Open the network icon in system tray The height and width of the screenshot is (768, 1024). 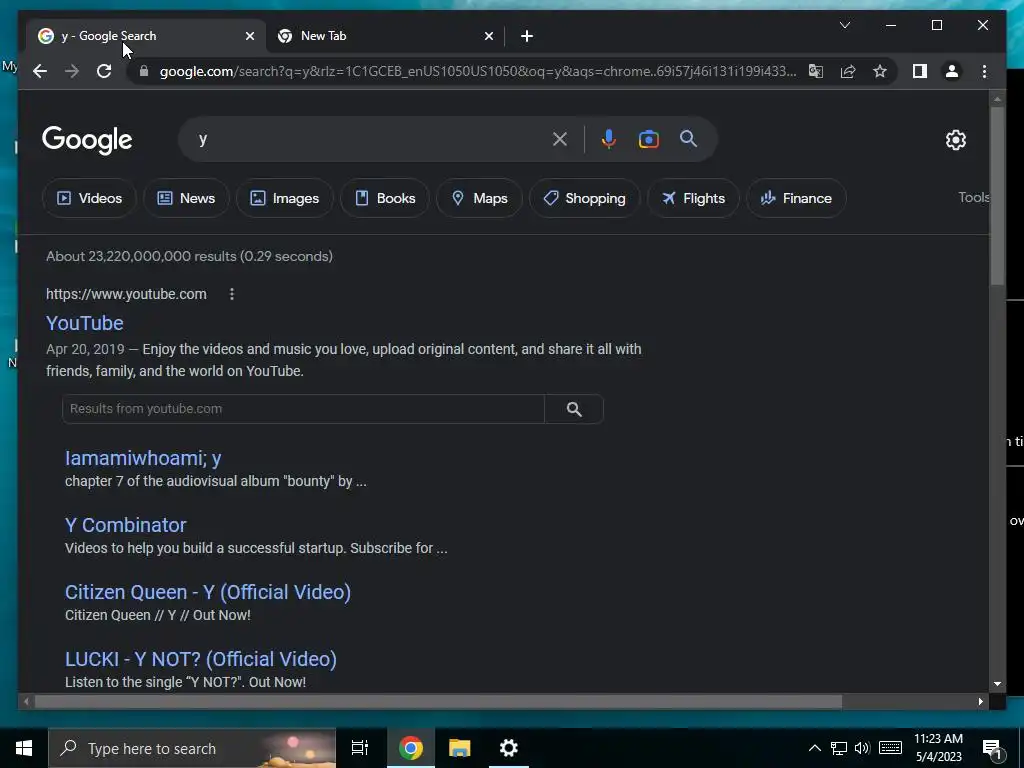point(839,748)
